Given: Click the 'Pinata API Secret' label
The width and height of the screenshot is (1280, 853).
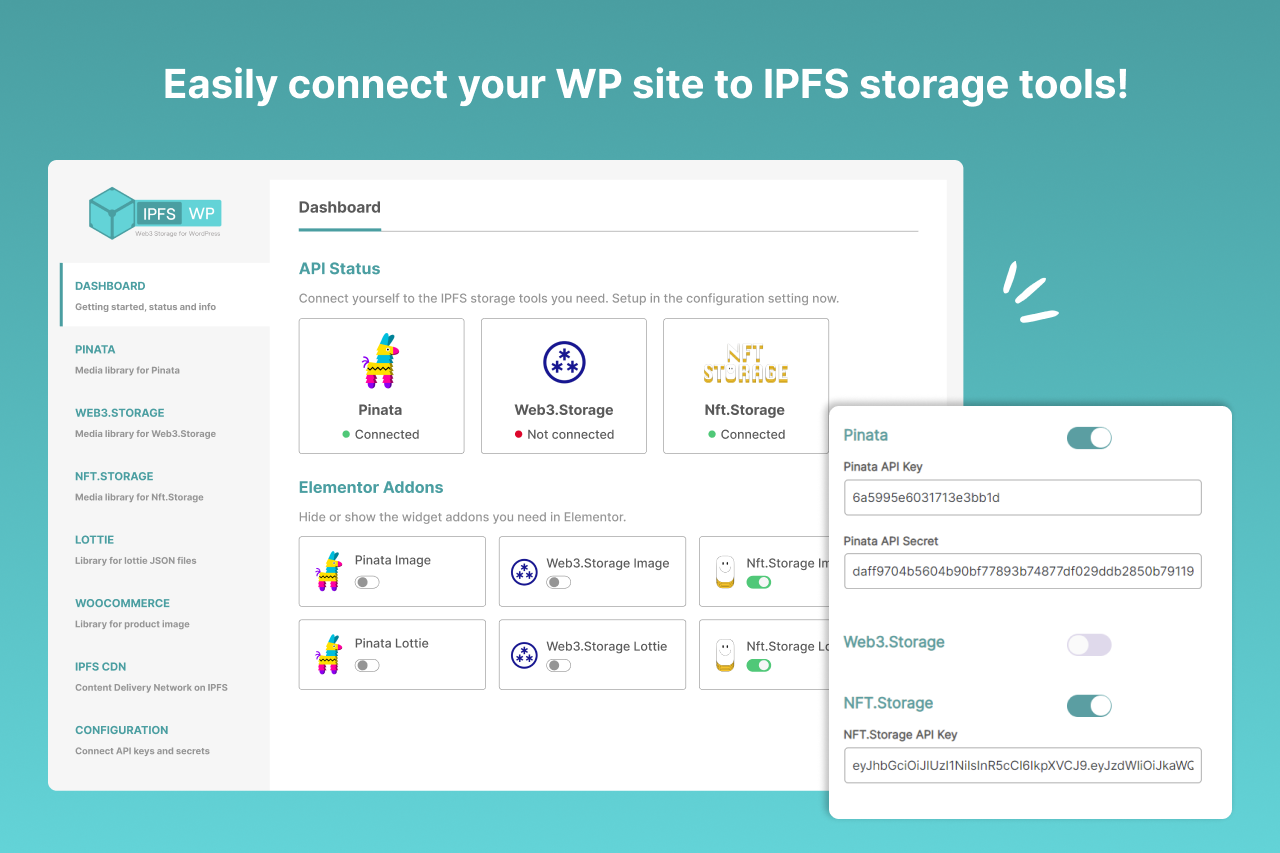Looking at the screenshot, I should pos(891,541).
